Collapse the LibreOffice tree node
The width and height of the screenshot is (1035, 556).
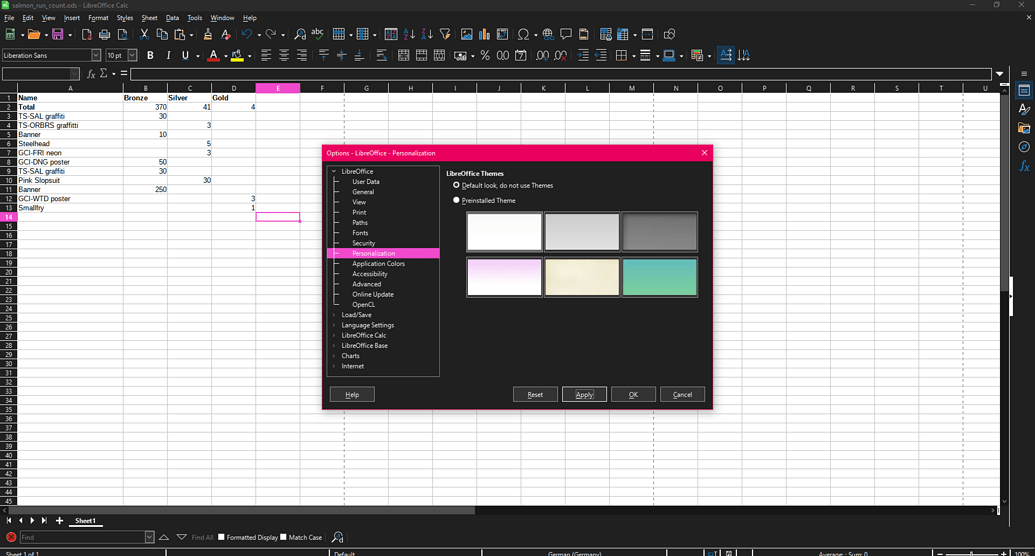point(334,172)
